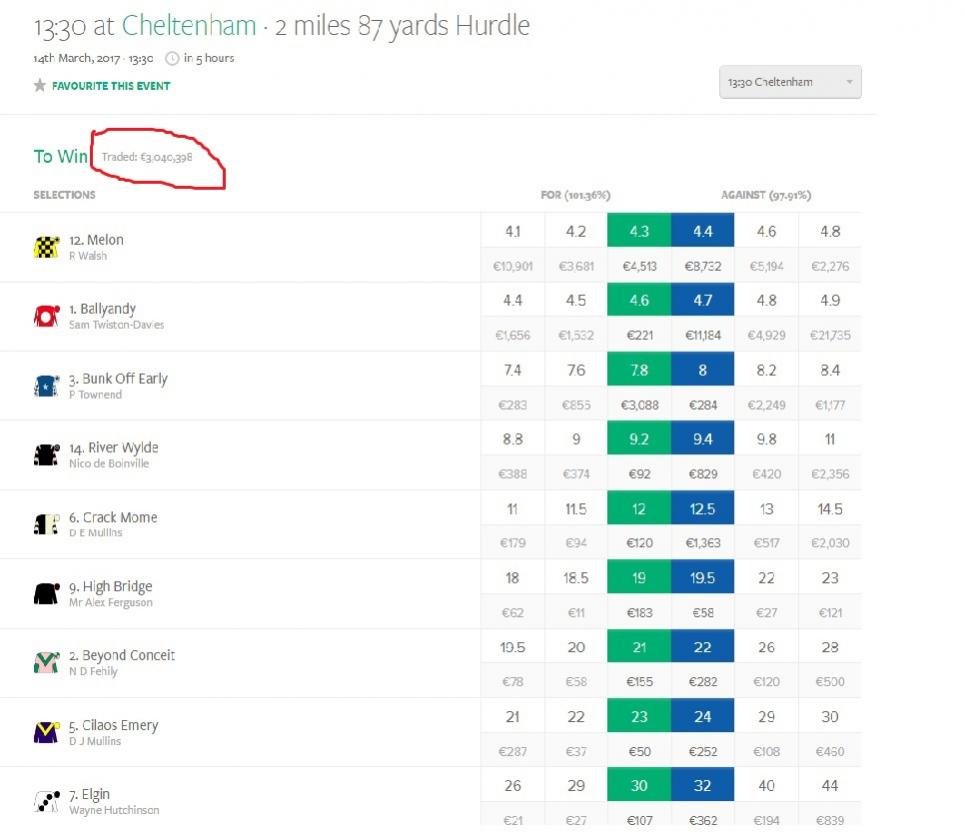Click the Cheltenham link in the title
Screen dimensions: 965x832
[189, 26]
